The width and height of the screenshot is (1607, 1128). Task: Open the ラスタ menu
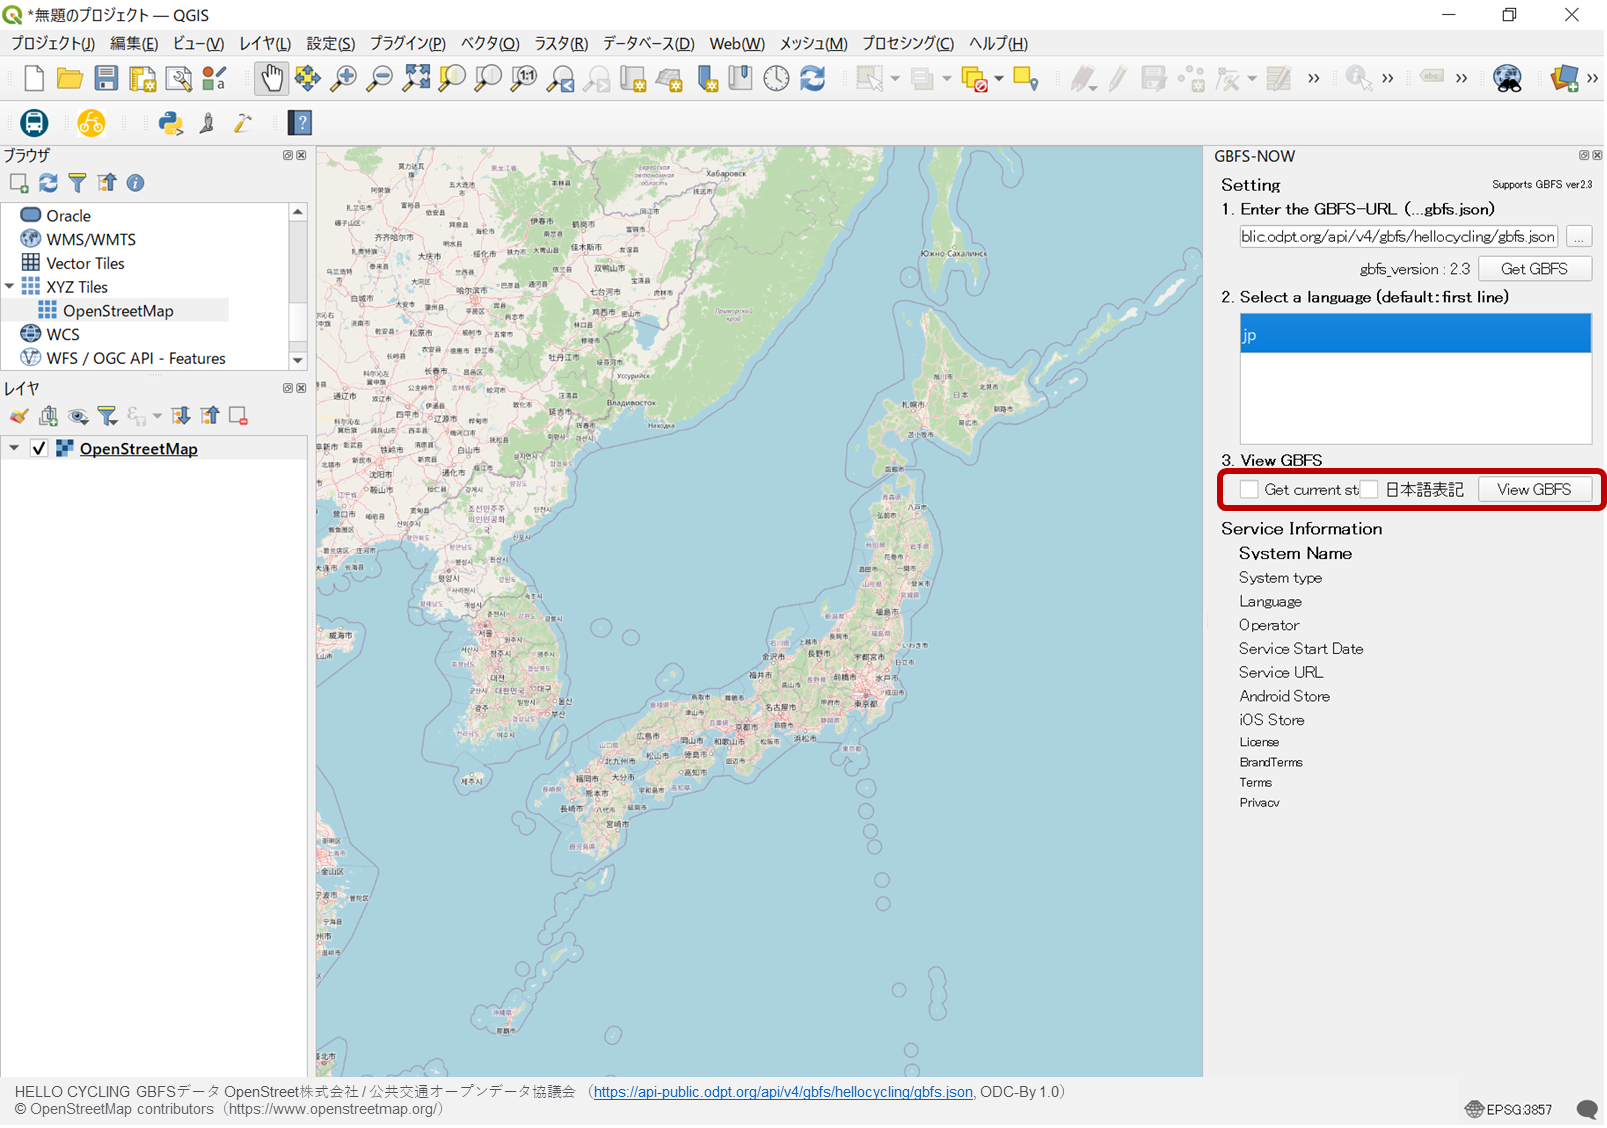pyautogui.click(x=560, y=43)
